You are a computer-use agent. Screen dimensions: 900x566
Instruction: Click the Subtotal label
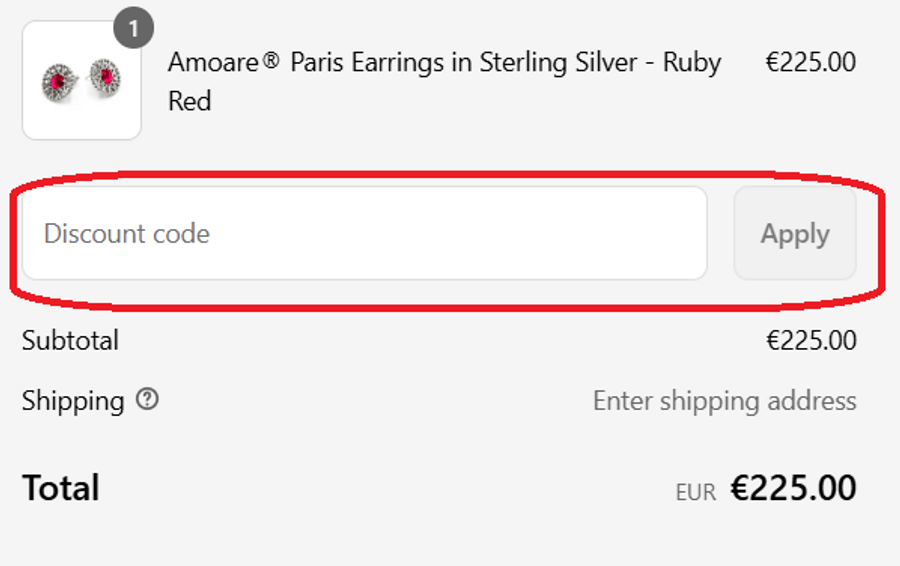pyautogui.click(x=70, y=340)
